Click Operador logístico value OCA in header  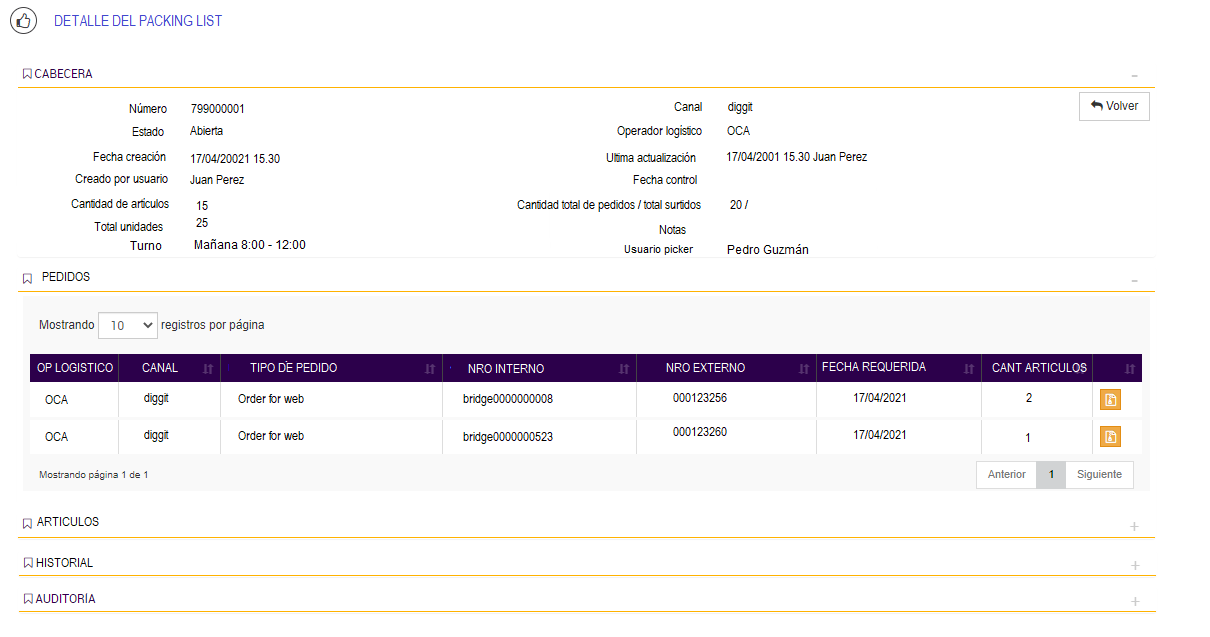pos(738,131)
